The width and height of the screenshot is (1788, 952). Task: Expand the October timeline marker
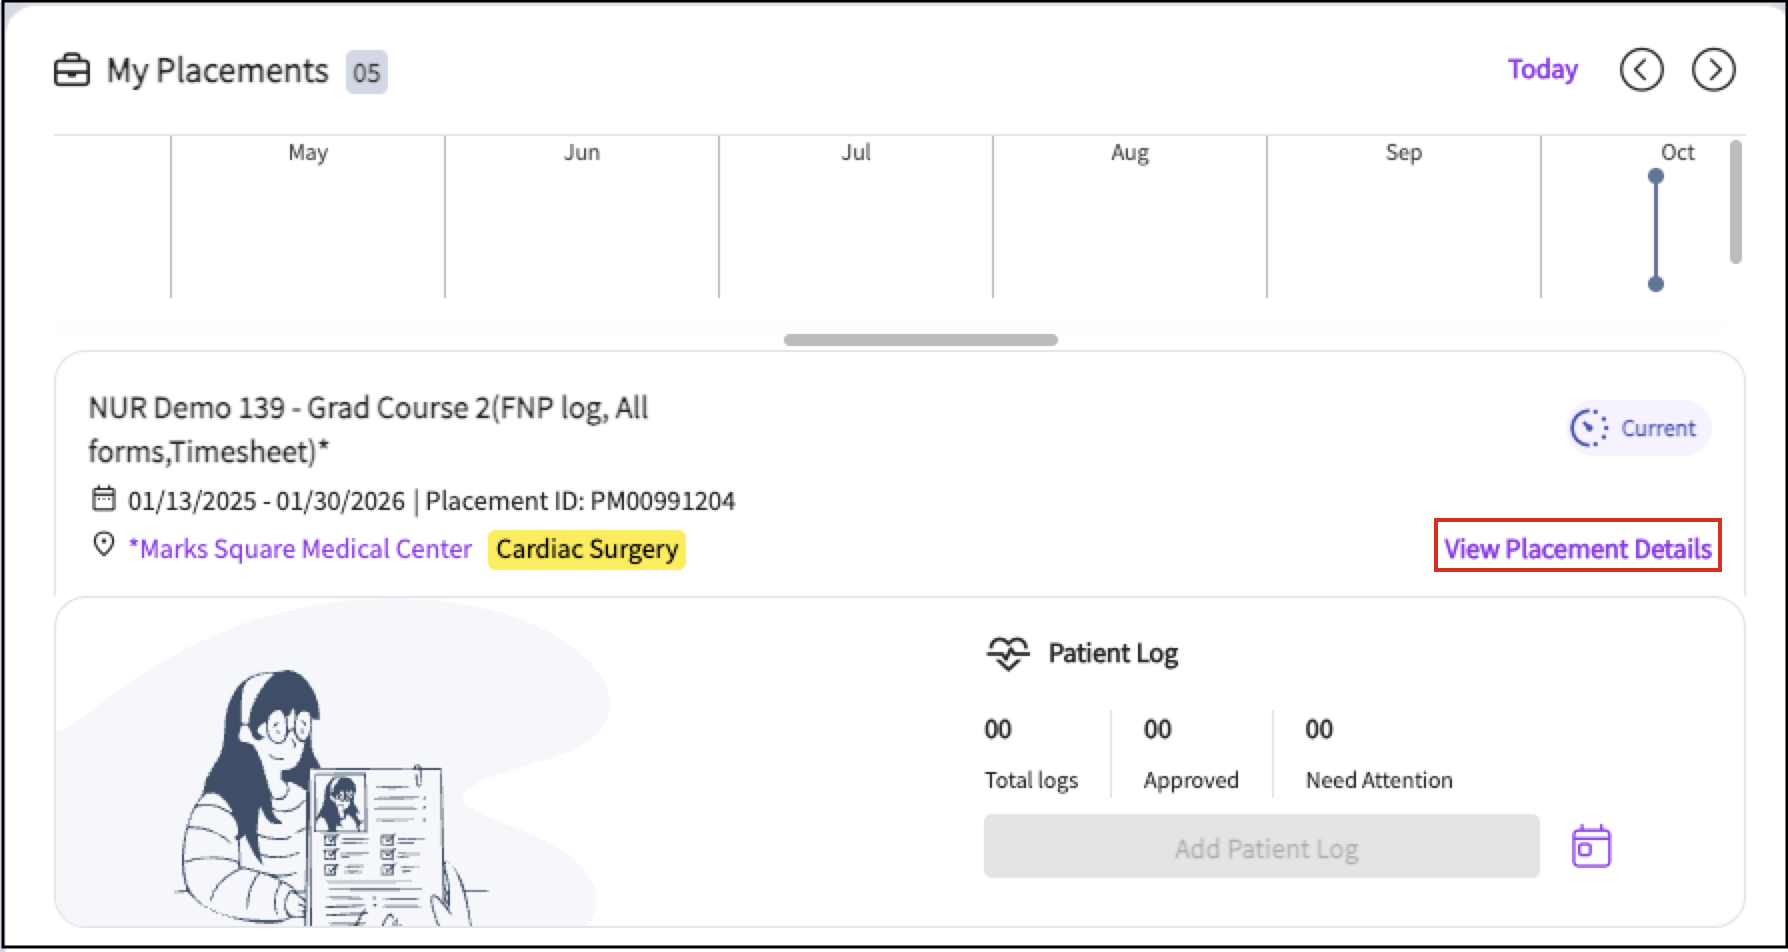pyautogui.click(x=1656, y=230)
